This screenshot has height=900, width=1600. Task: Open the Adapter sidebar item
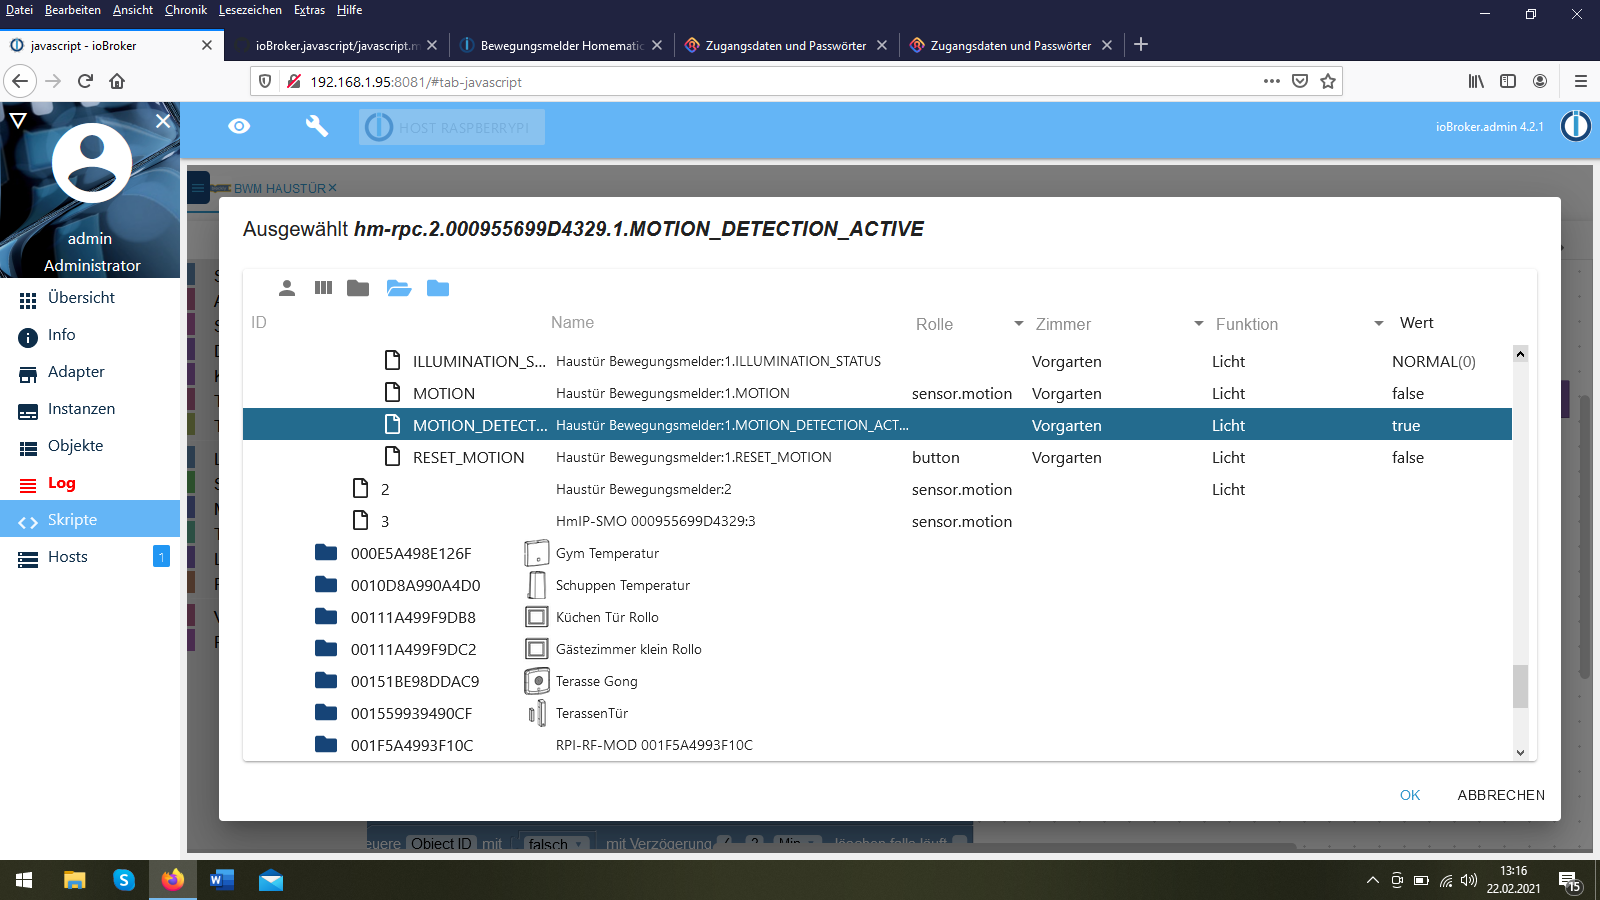coord(90,372)
